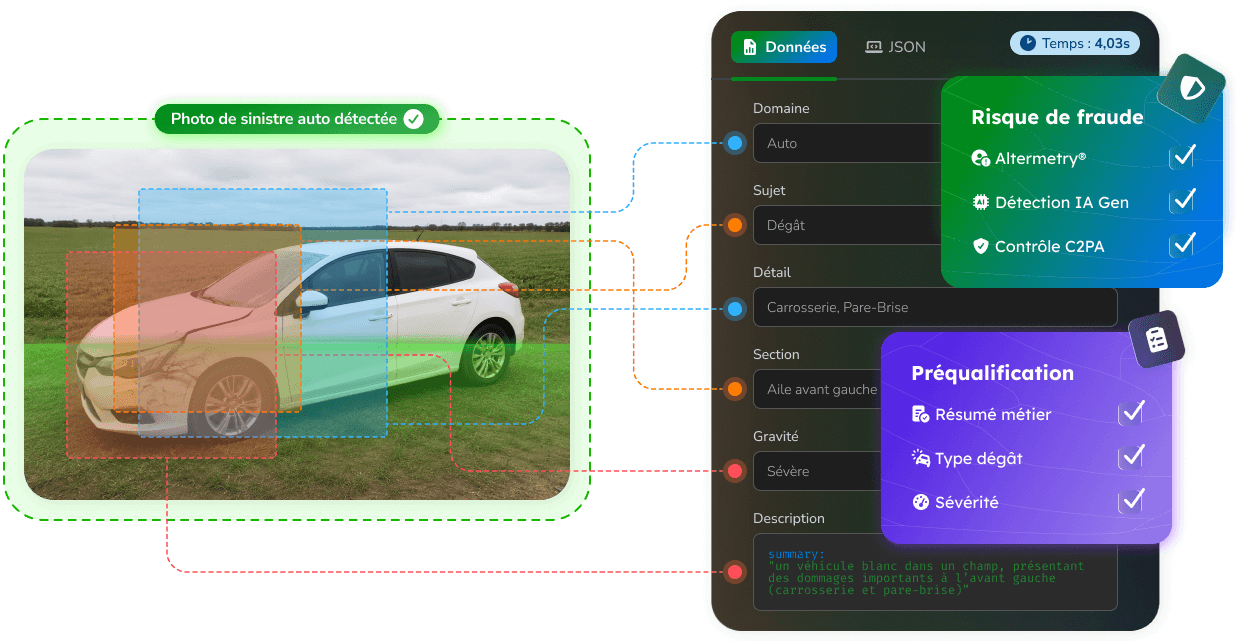The image size is (1240, 641).
Task: Switch to the Données tab
Action: point(784,47)
